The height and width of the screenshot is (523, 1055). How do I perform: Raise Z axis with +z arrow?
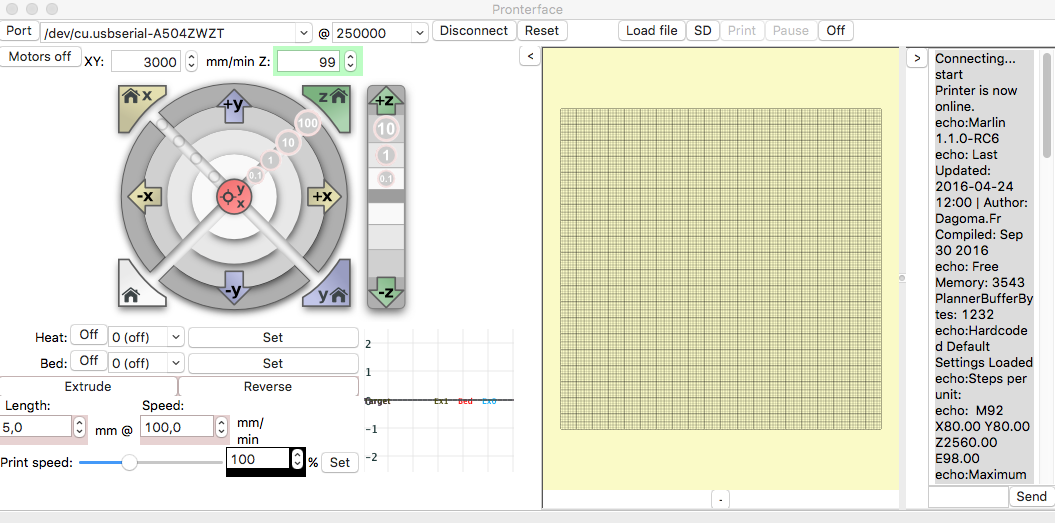[x=386, y=101]
